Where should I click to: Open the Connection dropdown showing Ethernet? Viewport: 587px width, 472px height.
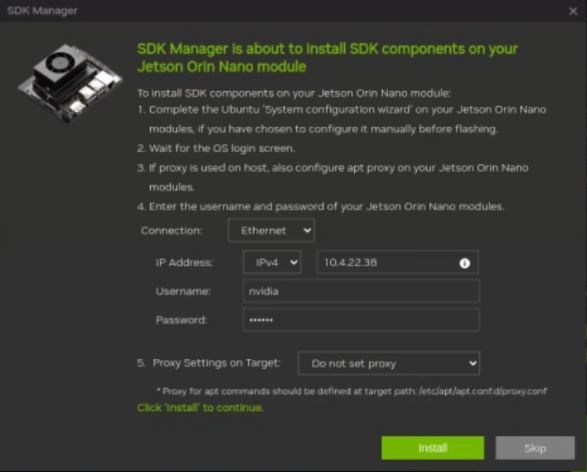(x=271, y=231)
